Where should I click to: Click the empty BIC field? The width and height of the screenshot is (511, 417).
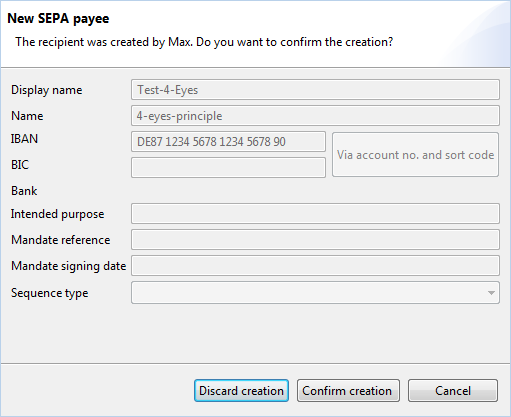coord(228,168)
